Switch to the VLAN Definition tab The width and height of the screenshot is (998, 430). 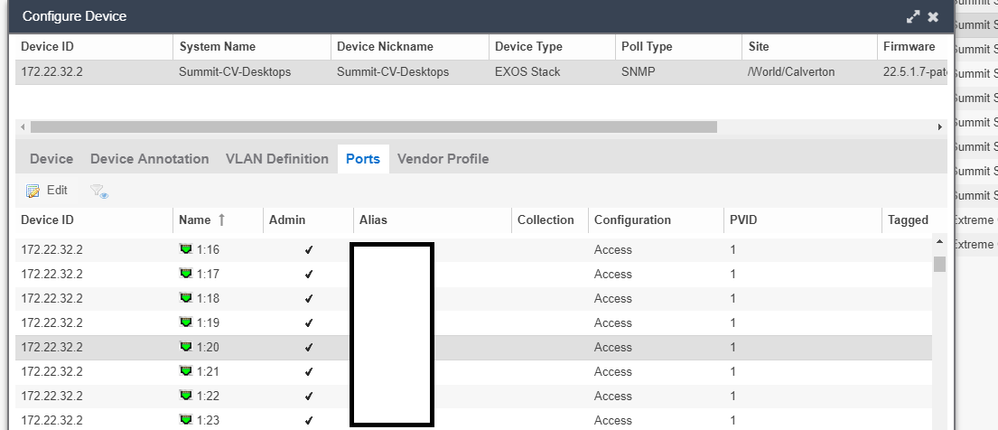(x=277, y=159)
